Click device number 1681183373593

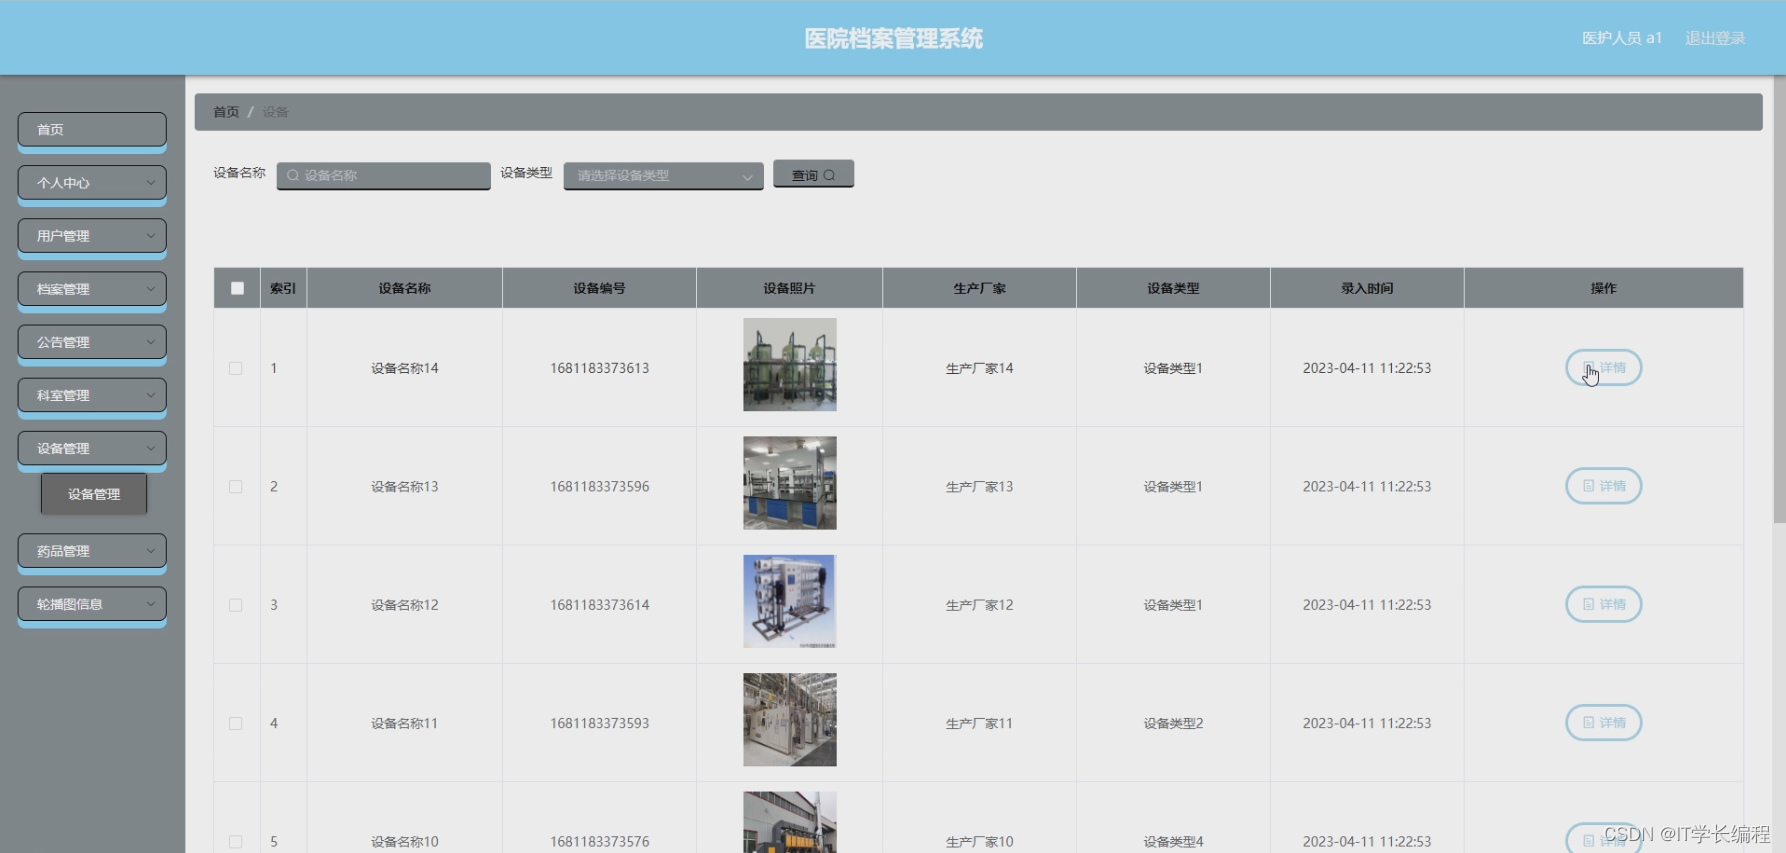click(x=599, y=723)
